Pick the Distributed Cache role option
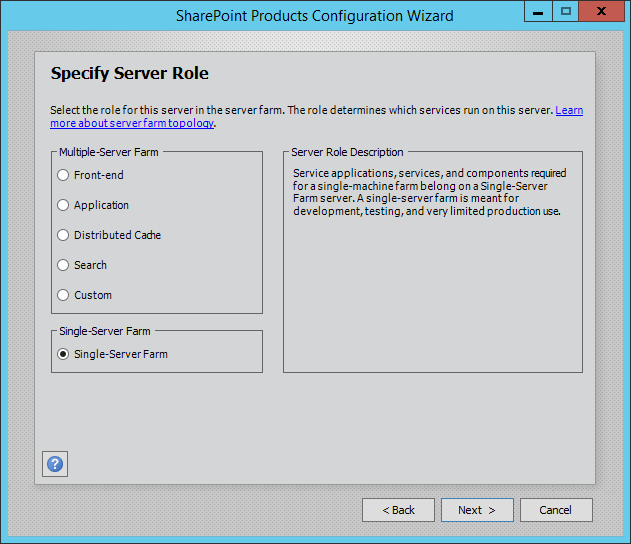Screen dimensions: 631x544 click(x=64, y=235)
